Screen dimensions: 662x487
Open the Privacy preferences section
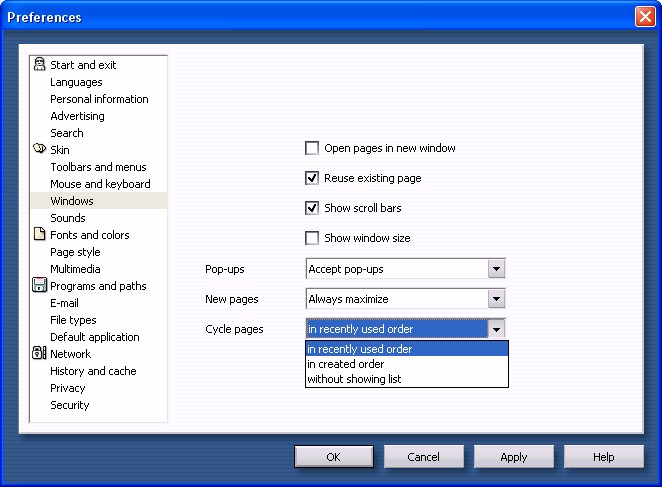point(67,388)
